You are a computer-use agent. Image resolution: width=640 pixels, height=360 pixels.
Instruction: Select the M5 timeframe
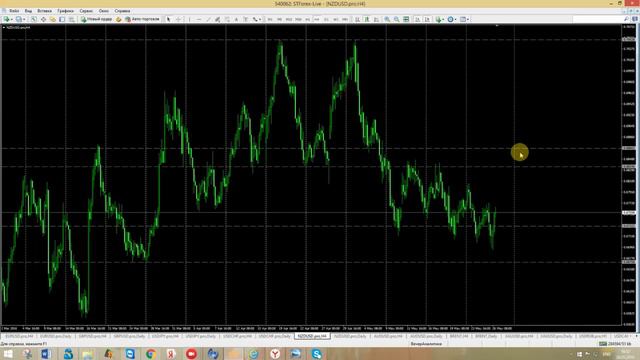[x=280, y=19]
